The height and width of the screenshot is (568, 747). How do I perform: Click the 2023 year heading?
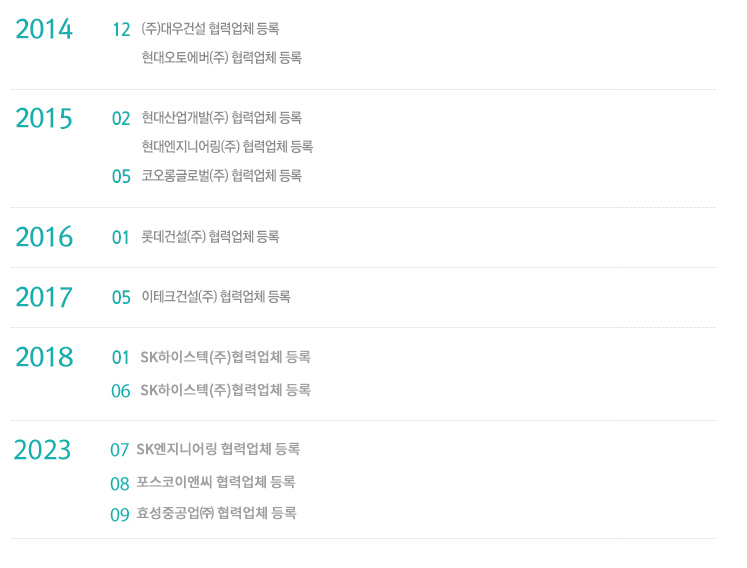point(42,449)
